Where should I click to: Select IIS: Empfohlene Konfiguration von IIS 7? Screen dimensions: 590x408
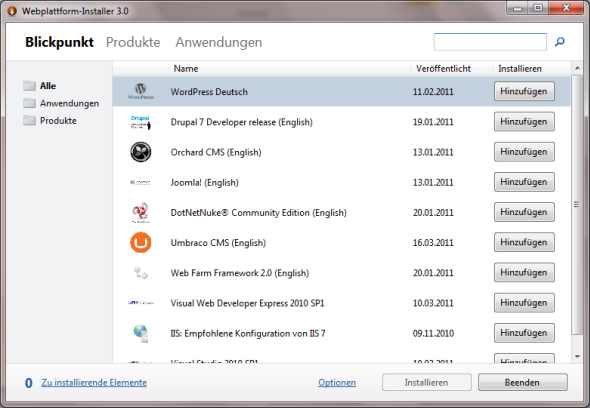248,333
